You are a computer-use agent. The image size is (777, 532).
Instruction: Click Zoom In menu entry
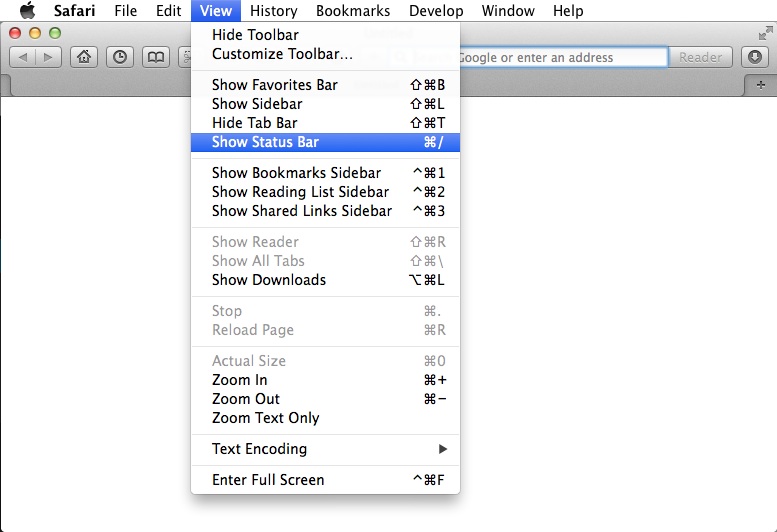[x=239, y=380]
